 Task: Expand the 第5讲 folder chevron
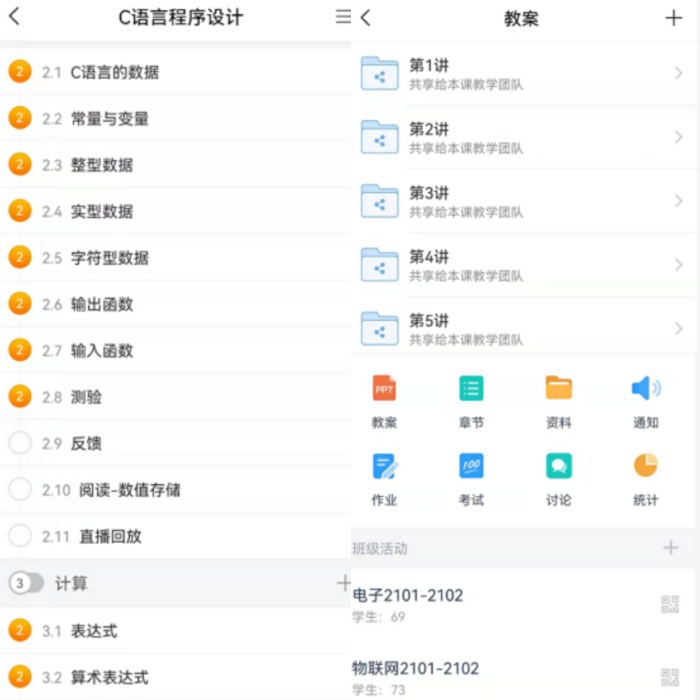point(678,328)
